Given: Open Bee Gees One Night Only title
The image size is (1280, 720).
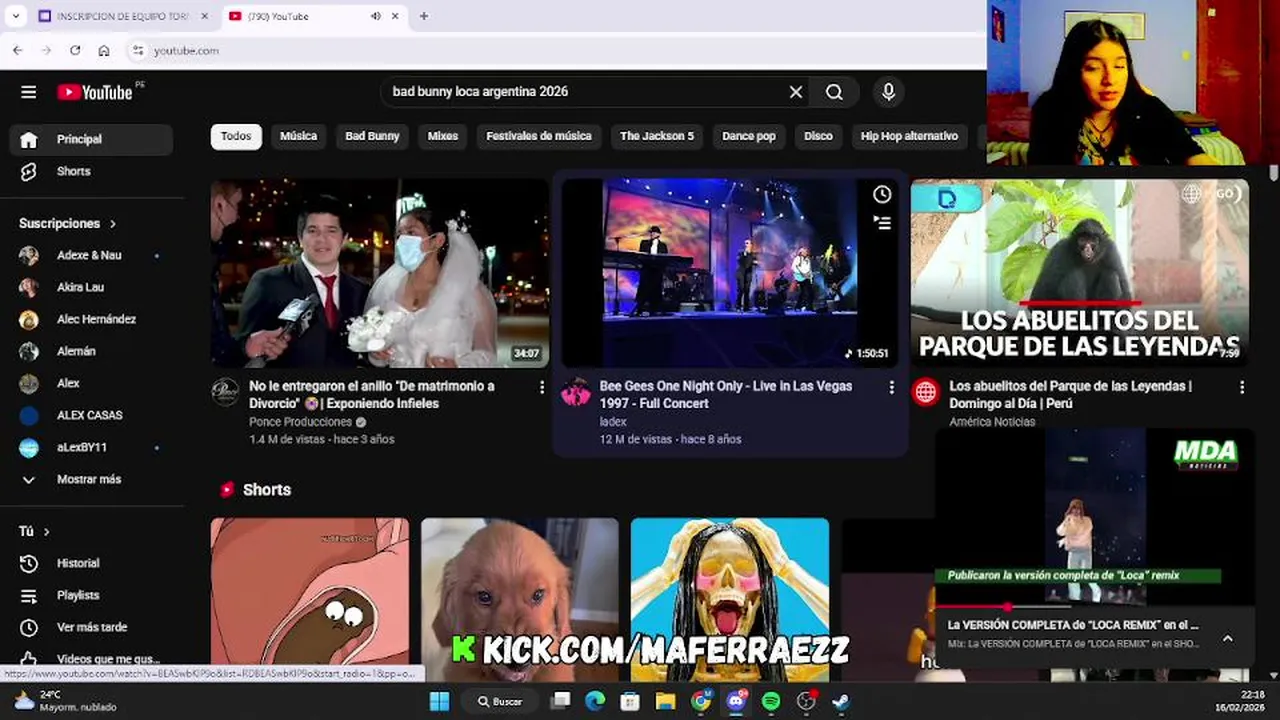Looking at the screenshot, I should 726,394.
